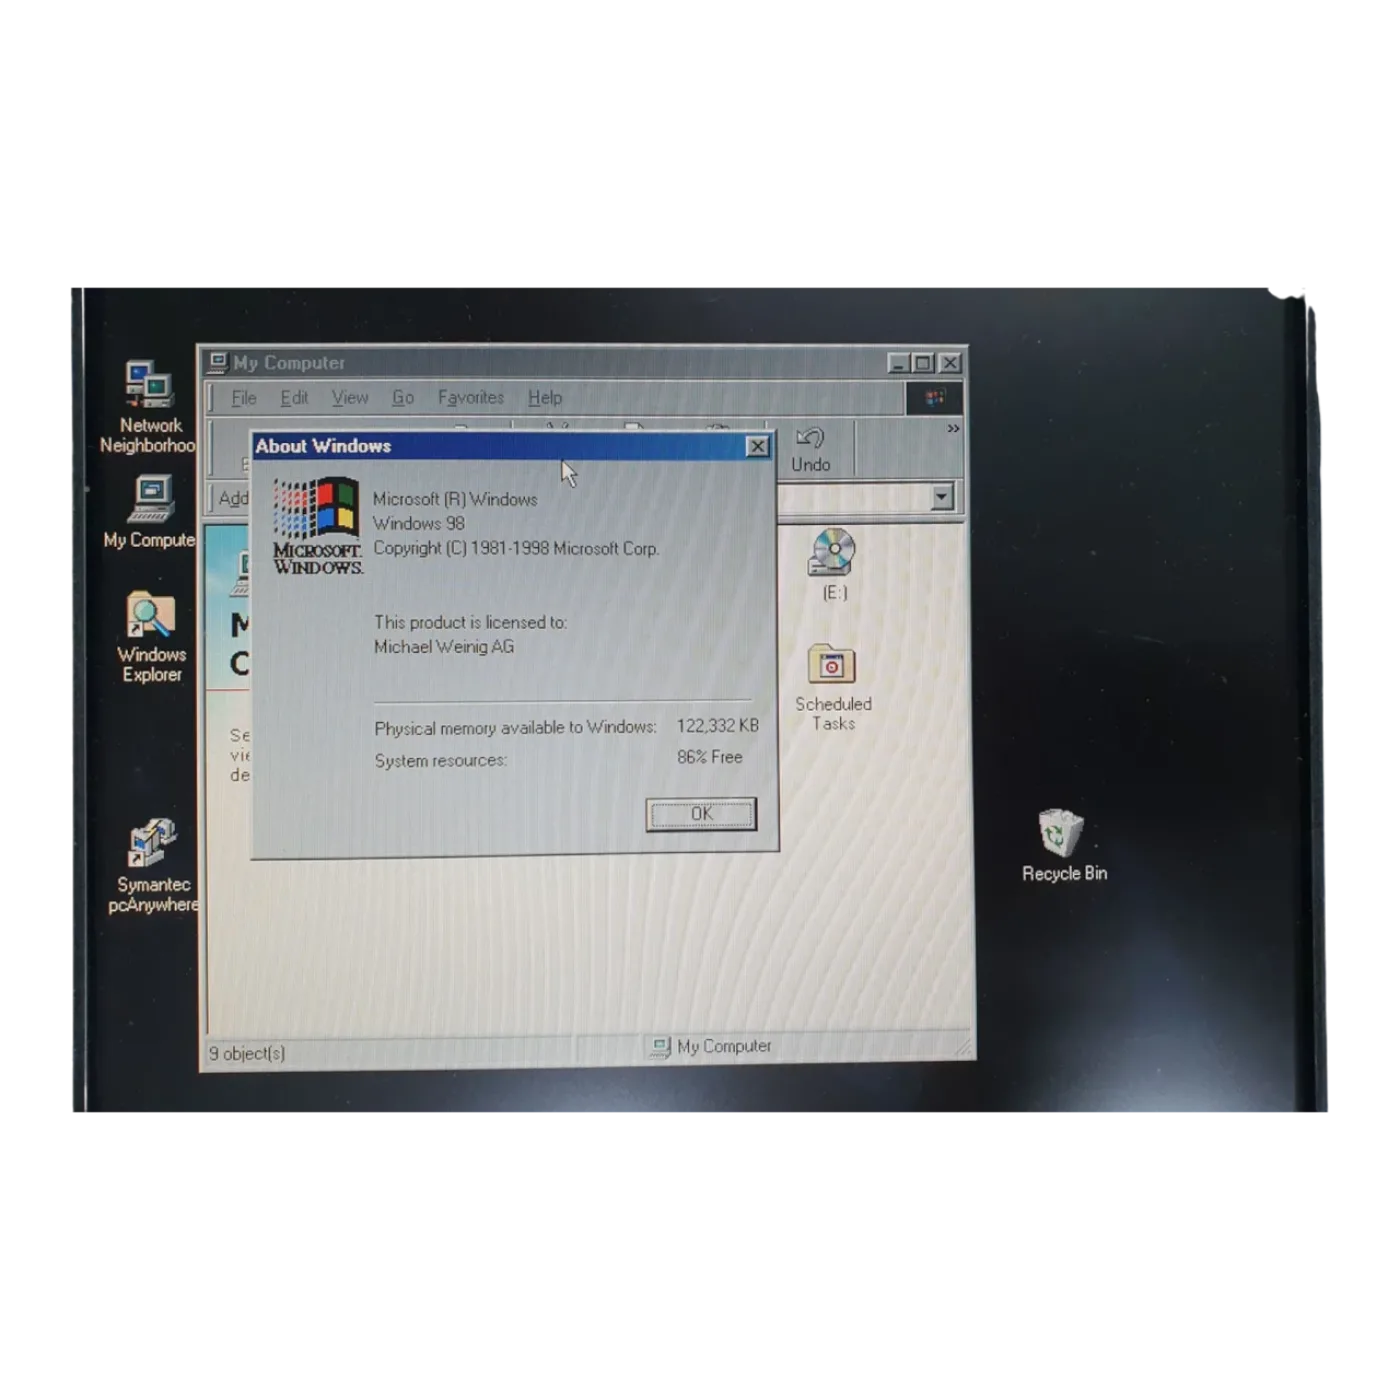Select the Symantec pcAnywhere desktop shortcut
Viewport: 1400px width, 1400px height.
click(x=153, y=866)
